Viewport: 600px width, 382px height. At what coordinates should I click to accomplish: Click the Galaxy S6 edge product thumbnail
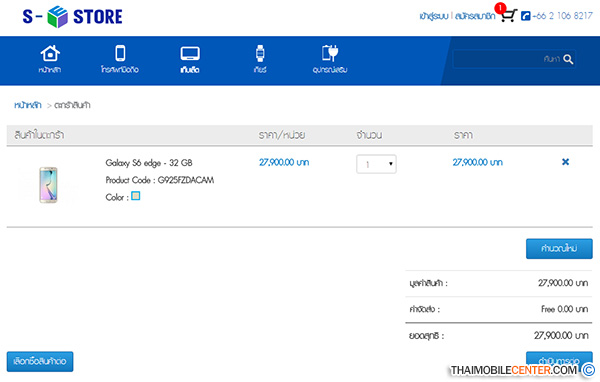48,185
